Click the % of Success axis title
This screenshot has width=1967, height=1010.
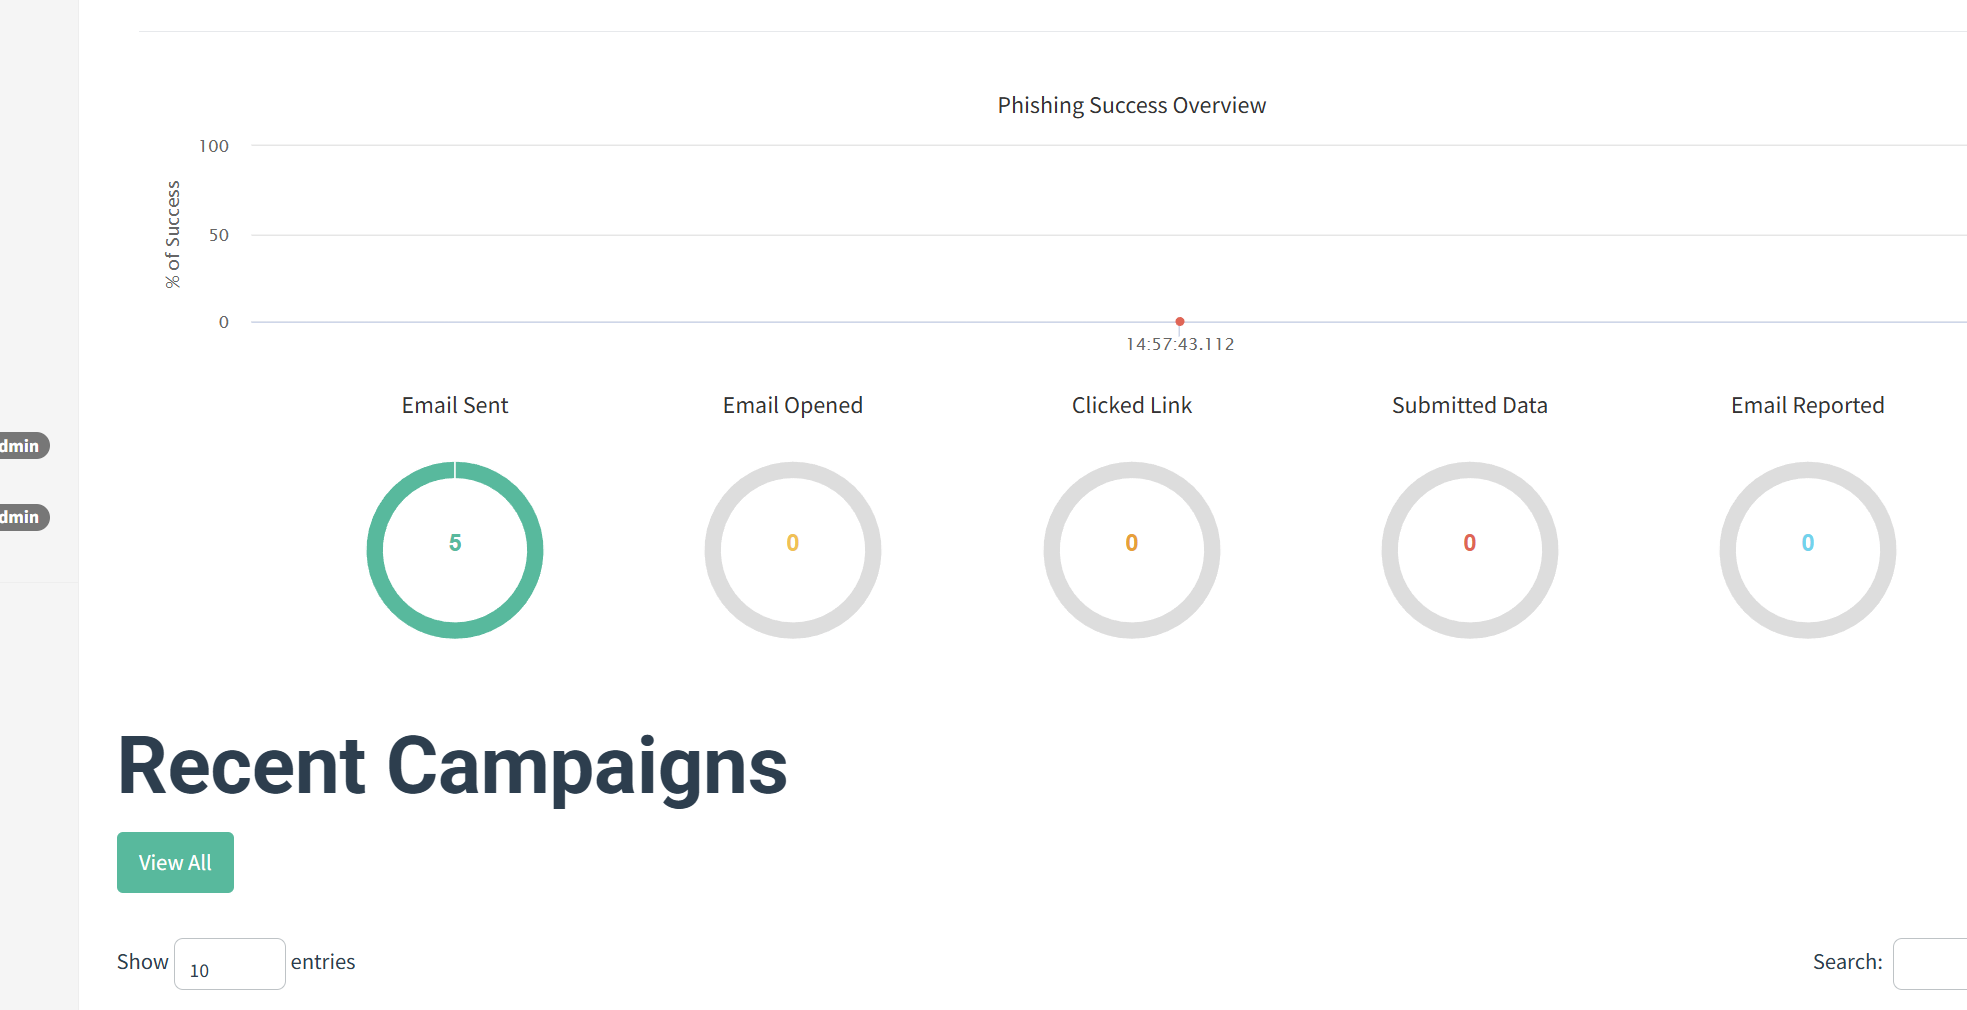(173, 234)
